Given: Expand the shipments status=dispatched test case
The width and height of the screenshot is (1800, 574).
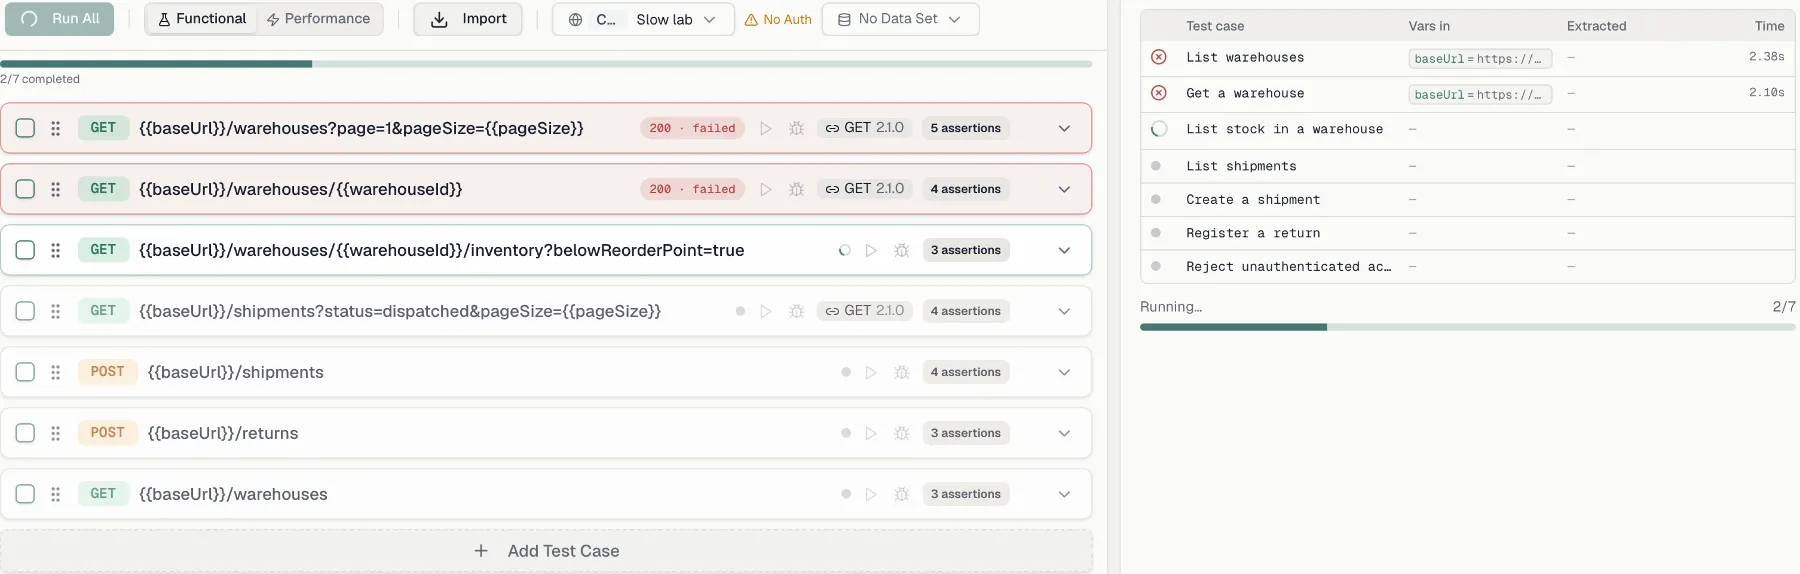Looking at the screenshot, I should tap(1064, 311).
